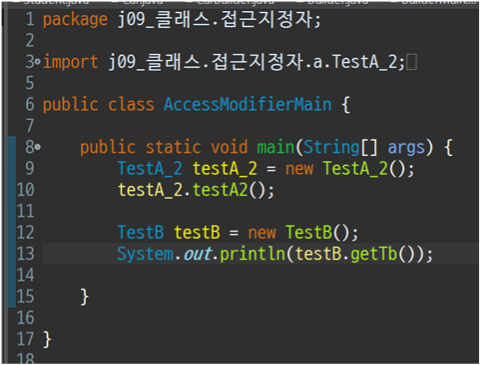Click the testA_2 variable on line 10

(150, 190)
